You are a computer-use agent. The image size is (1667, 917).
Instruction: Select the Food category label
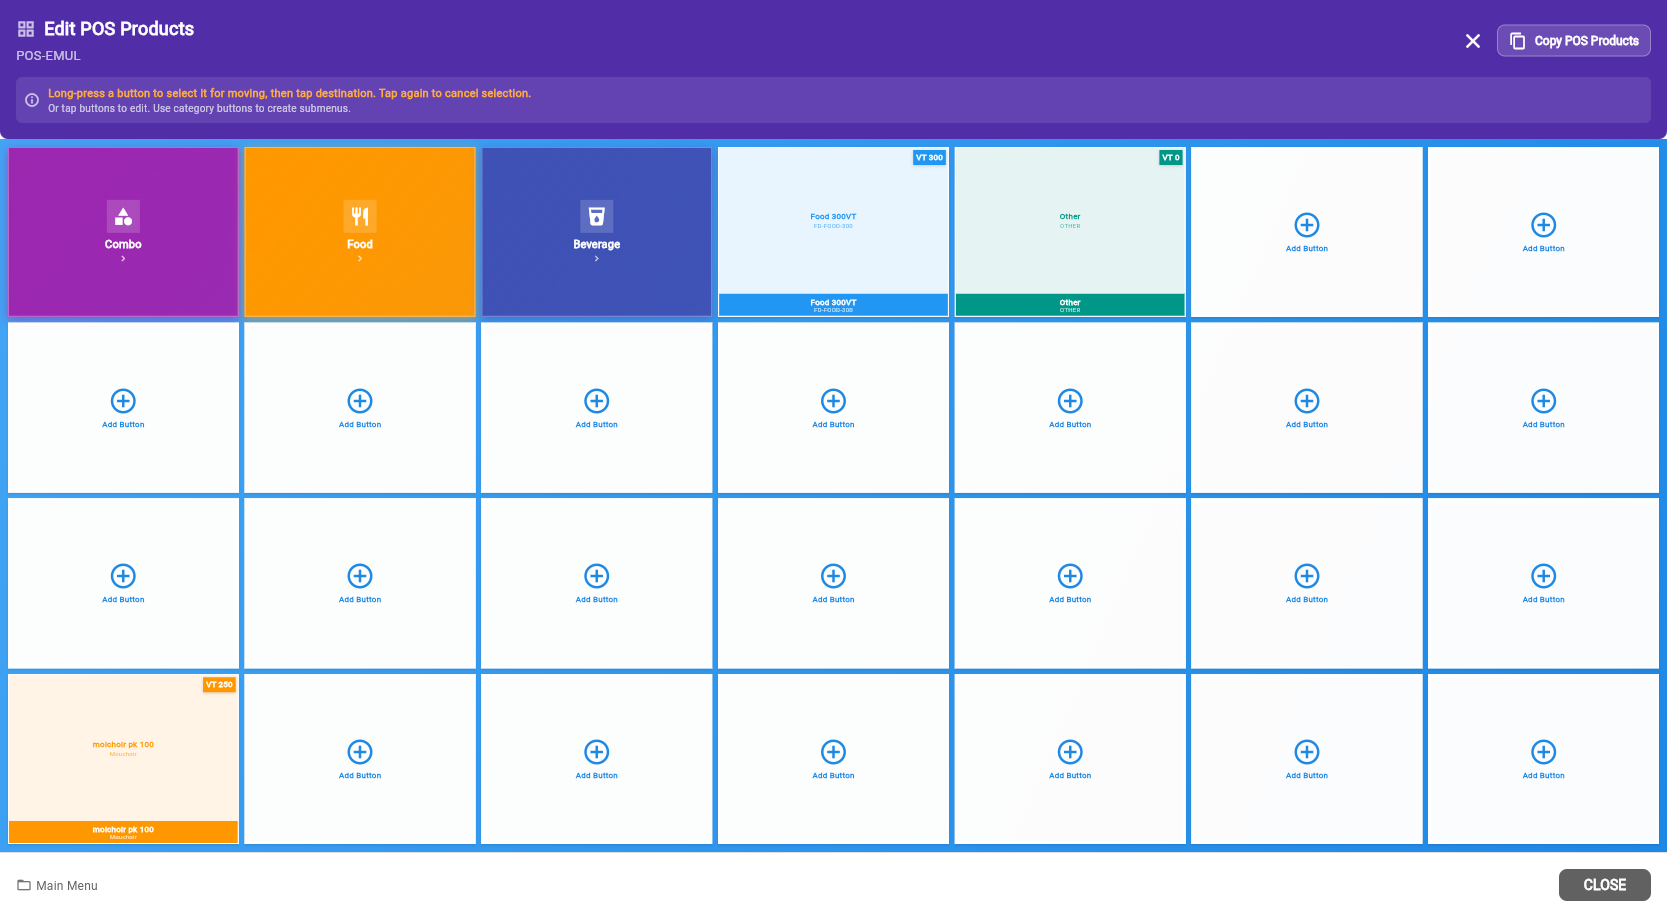360,244
